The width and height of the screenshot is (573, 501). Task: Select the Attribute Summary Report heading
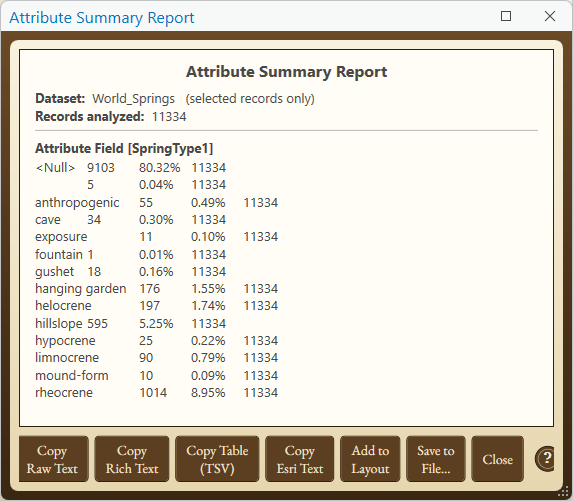286,72
